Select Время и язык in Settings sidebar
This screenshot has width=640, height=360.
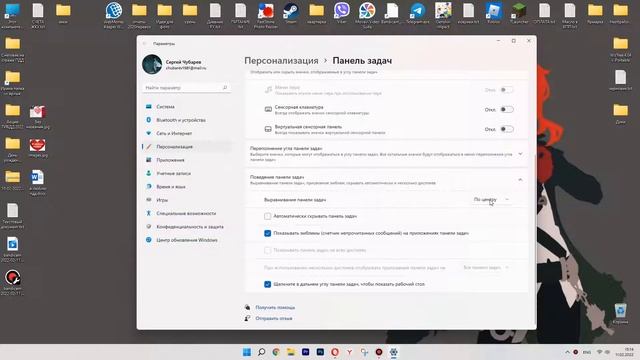[x=187, y=187]
